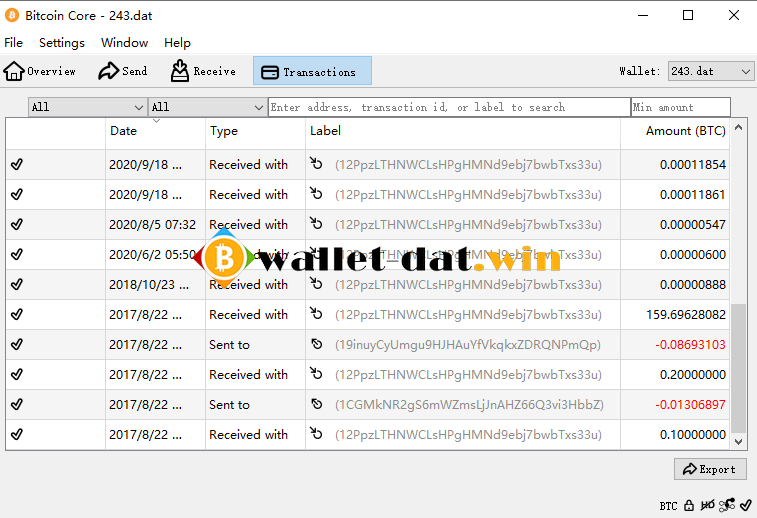Click scrollbar down arrow of transaction list
Image resolution: width=757 pixels, height=518 pixels.
pos(738,441)
